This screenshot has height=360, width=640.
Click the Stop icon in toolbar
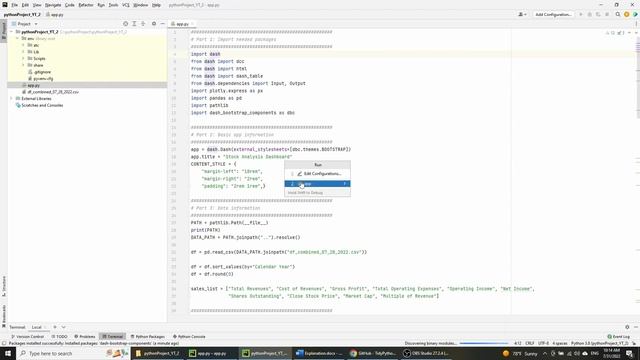pos(607,14)
